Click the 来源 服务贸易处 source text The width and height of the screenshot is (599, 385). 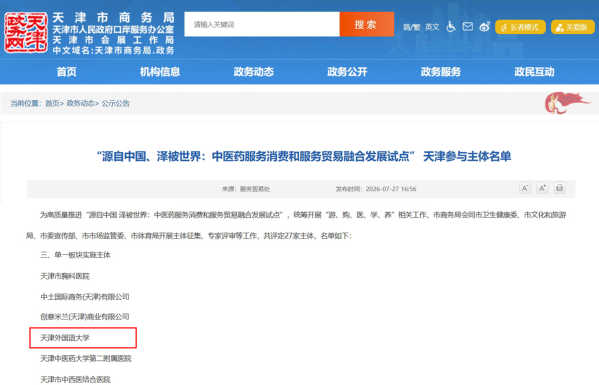246,189
